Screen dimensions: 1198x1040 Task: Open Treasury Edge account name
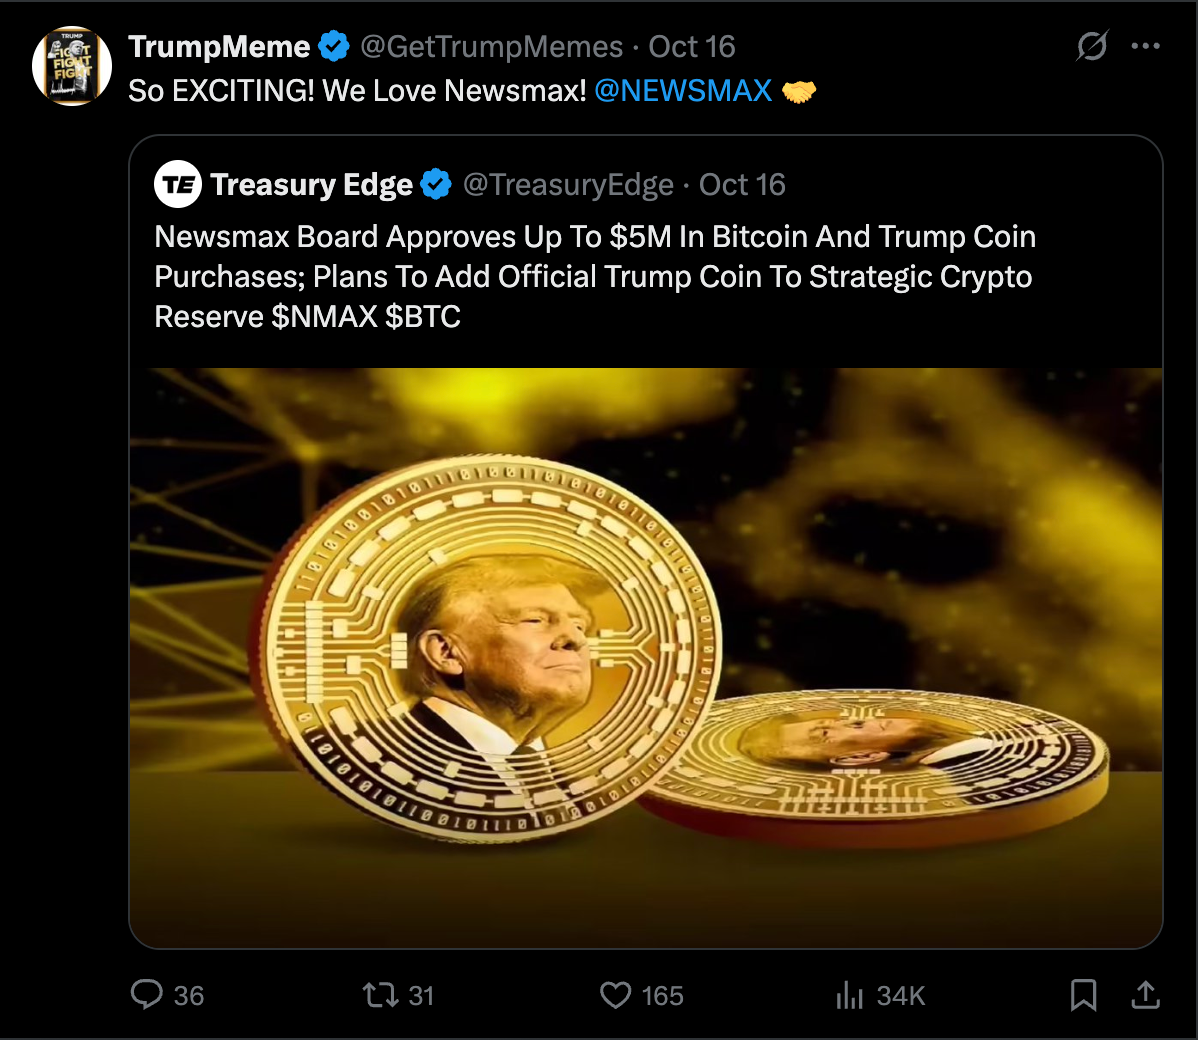tap(311, 184)
